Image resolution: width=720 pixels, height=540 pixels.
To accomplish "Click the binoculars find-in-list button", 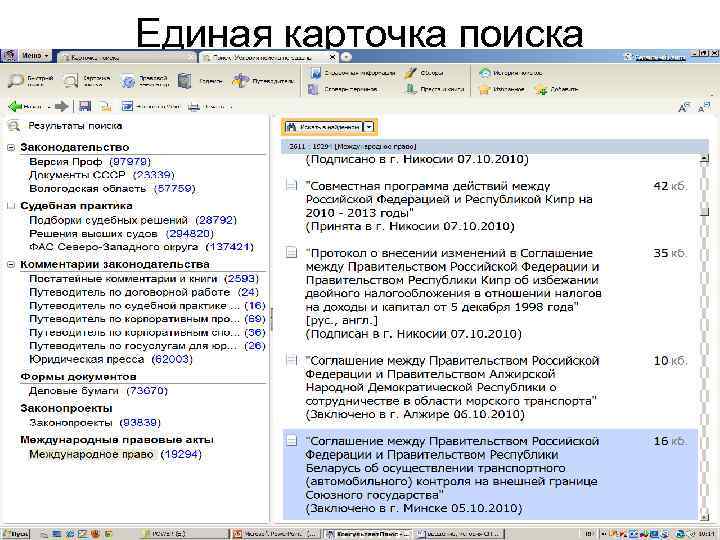I will [322, 127].
